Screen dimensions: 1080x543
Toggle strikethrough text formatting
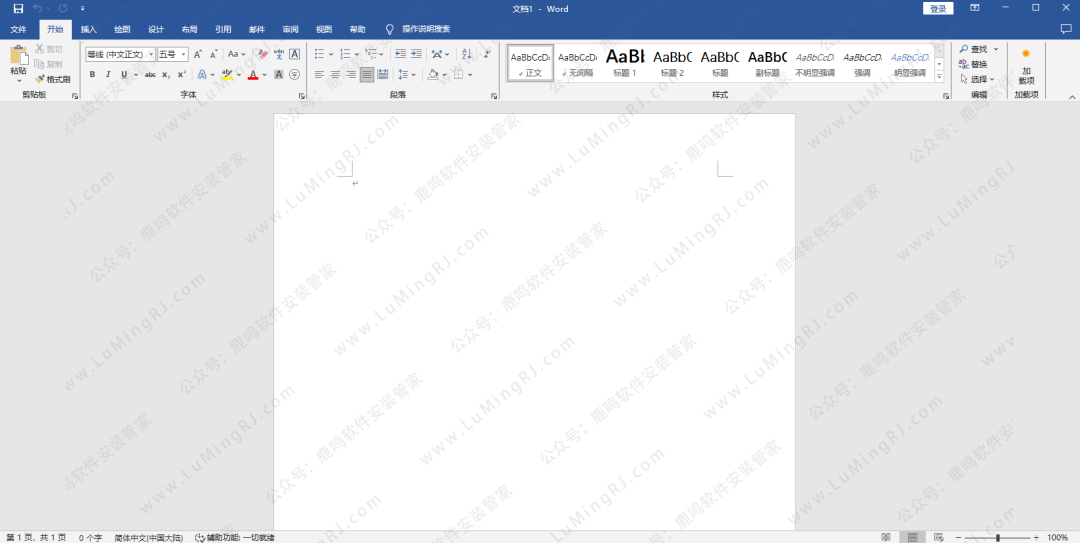point(150,75)
